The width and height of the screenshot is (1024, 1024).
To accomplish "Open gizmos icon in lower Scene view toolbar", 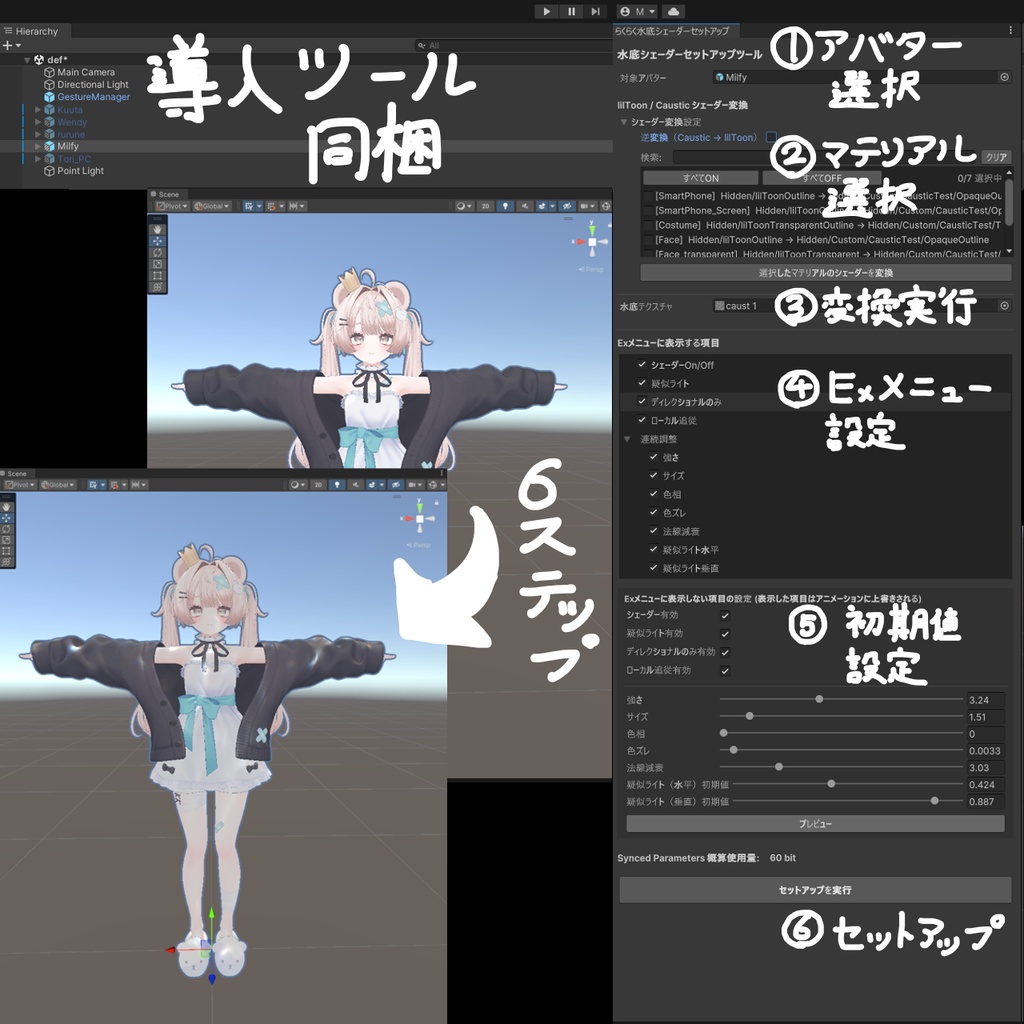I will (x=434, y=485).
